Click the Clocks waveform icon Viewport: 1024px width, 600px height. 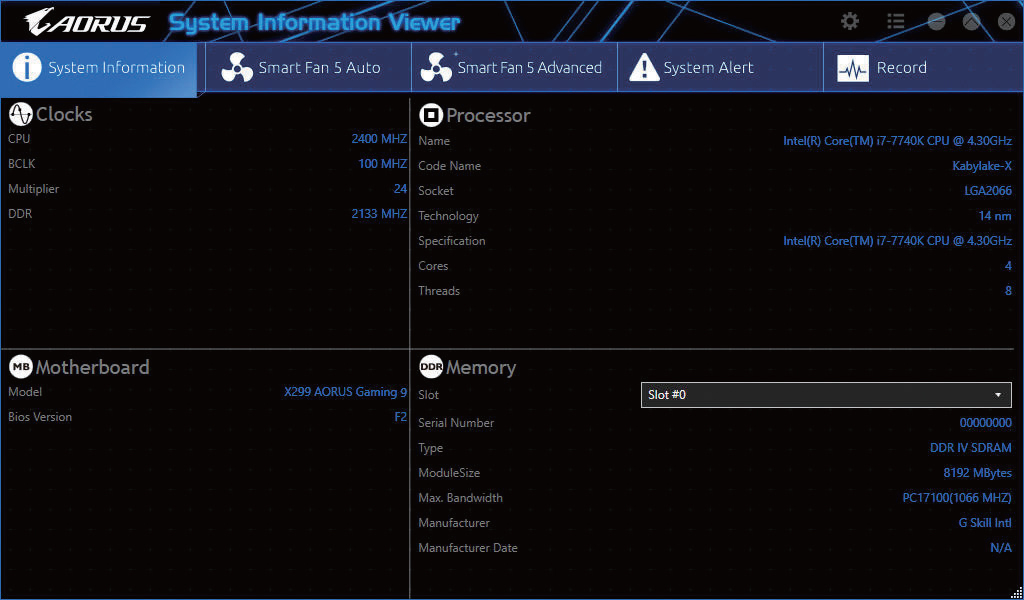click(21, 114)
